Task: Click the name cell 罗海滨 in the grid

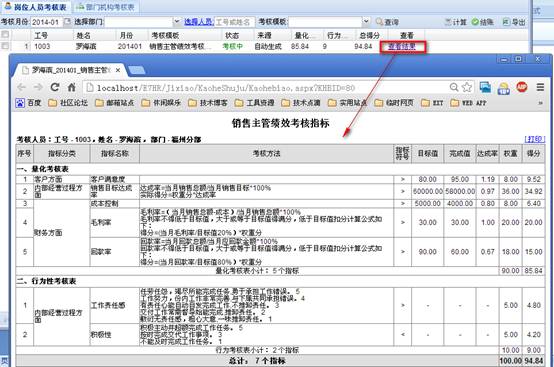Action: [86, 46]
